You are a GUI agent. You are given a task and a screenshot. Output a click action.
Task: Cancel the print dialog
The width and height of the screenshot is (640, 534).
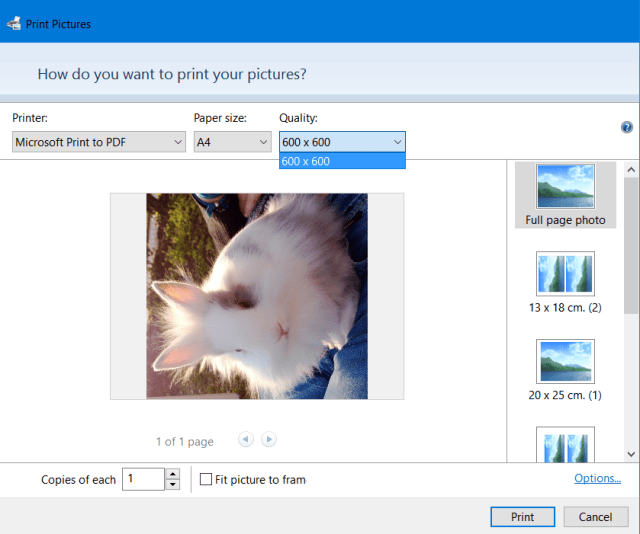coord(596,517)
